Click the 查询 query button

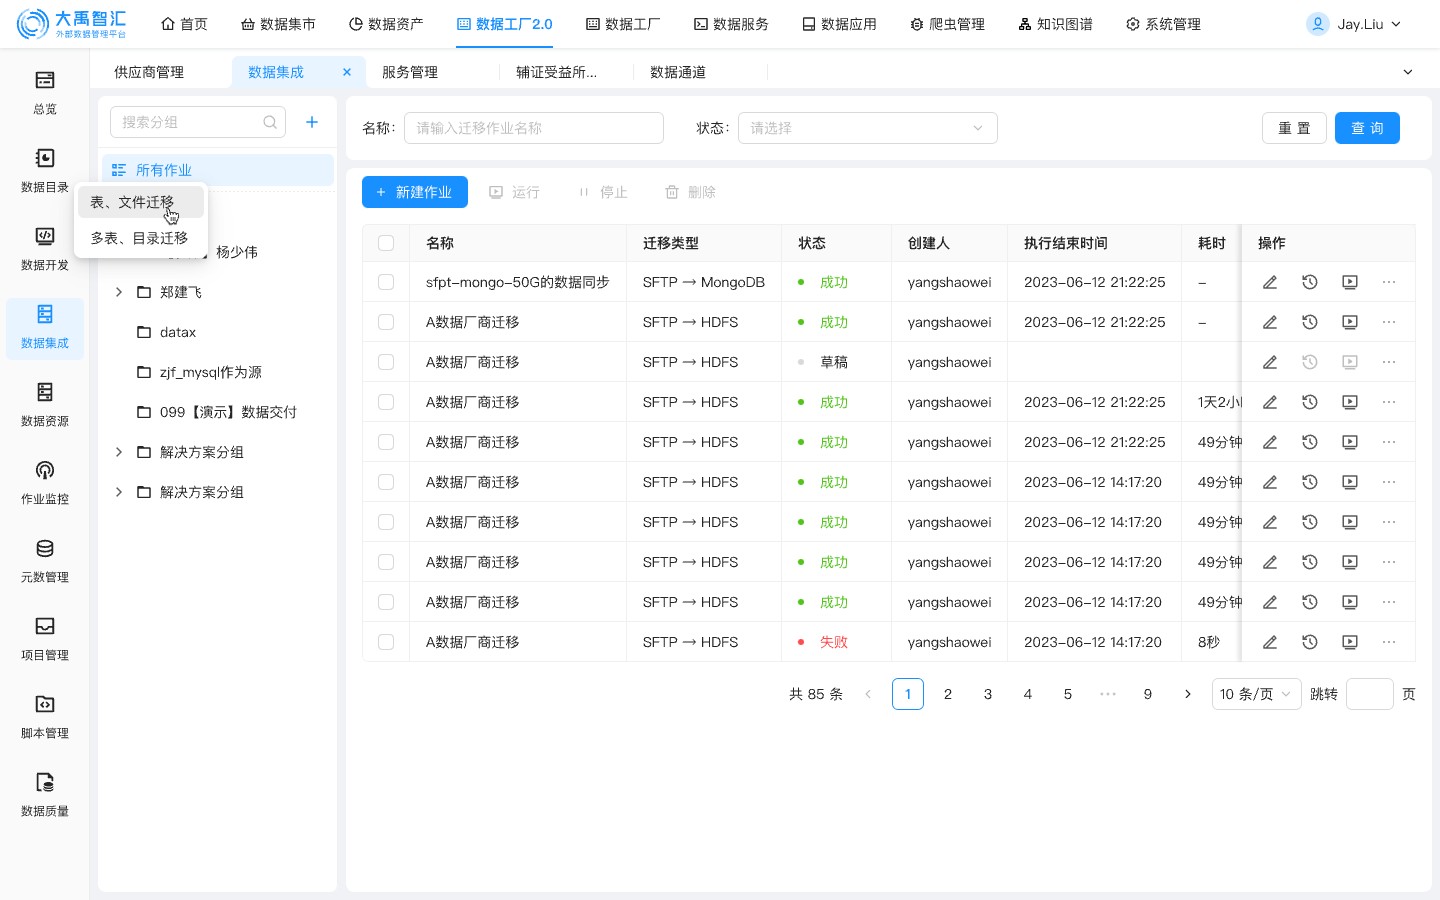tap(1367, 128)
